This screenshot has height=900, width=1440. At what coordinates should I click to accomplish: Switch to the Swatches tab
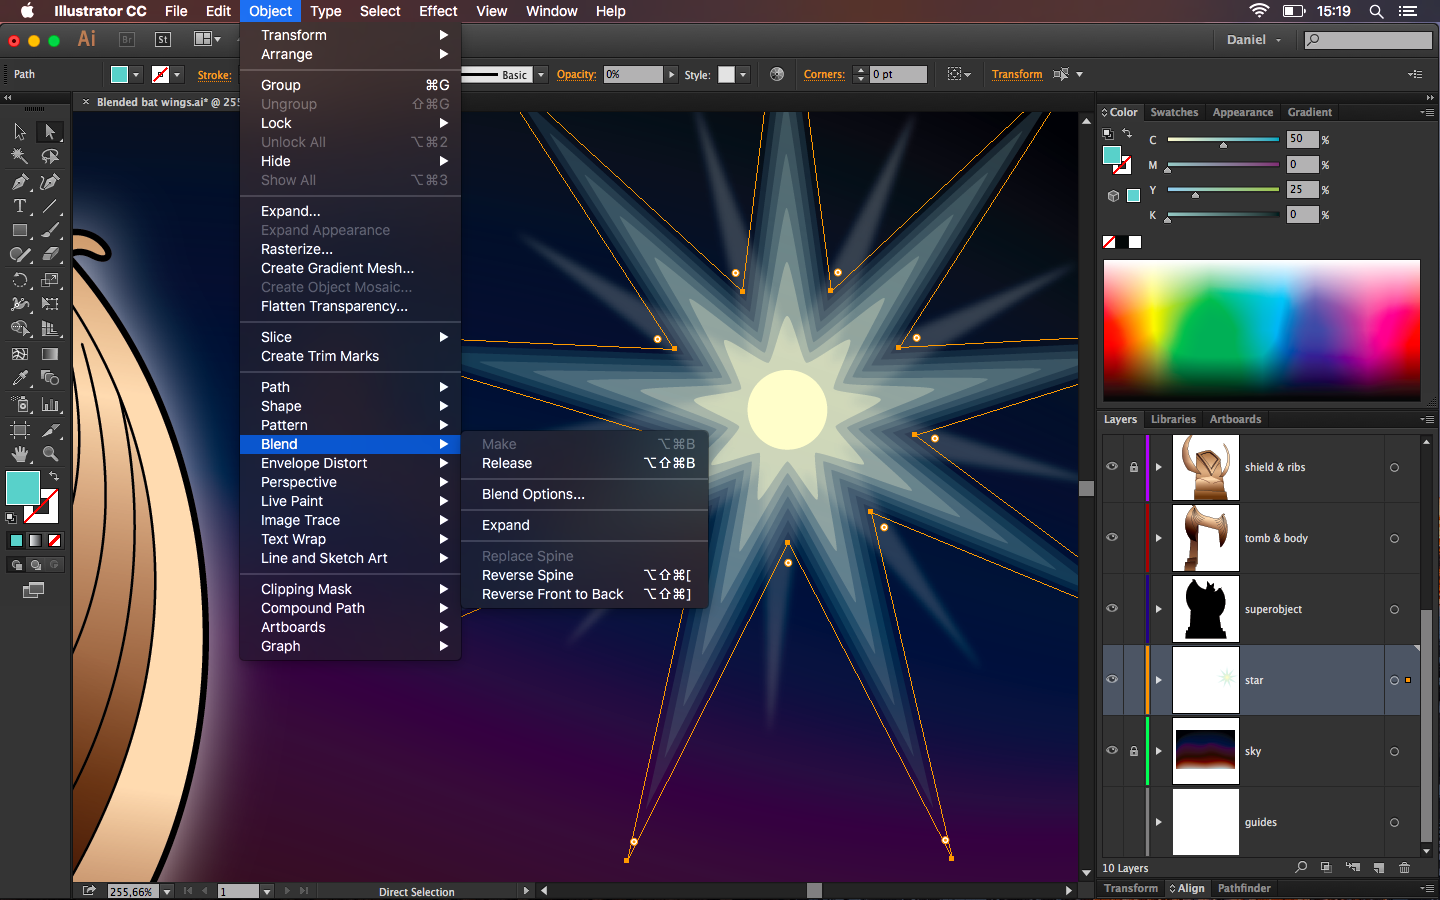click(1174, 112)
